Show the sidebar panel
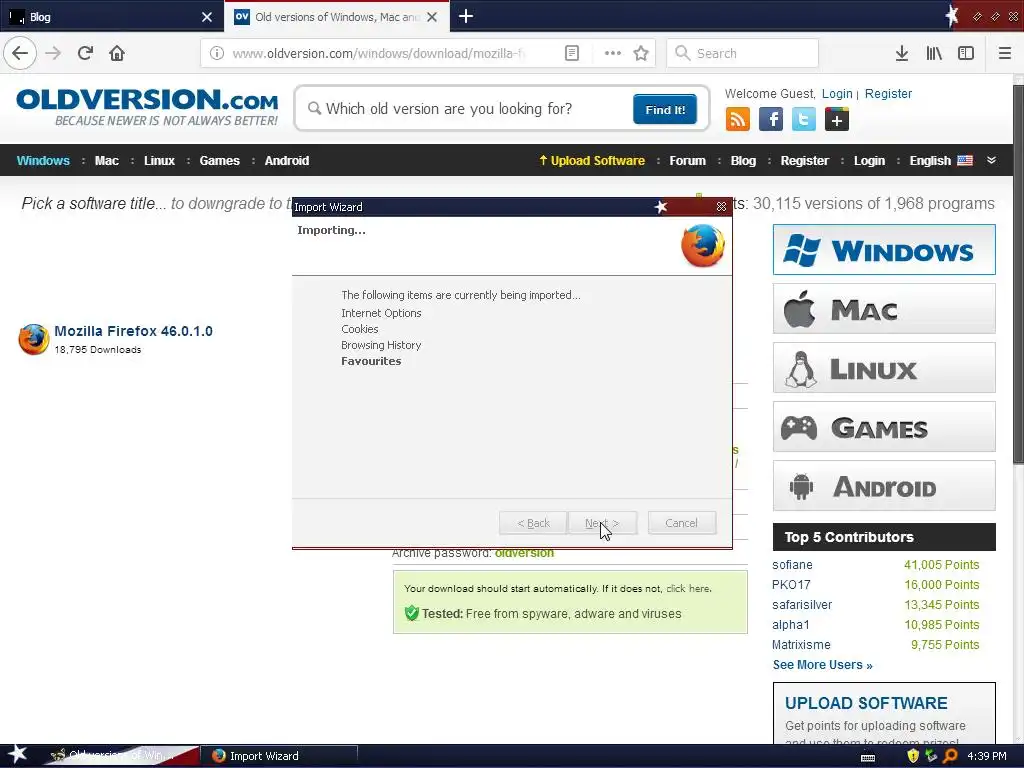Screen dimensions: 1024x768 click(966, 53)
